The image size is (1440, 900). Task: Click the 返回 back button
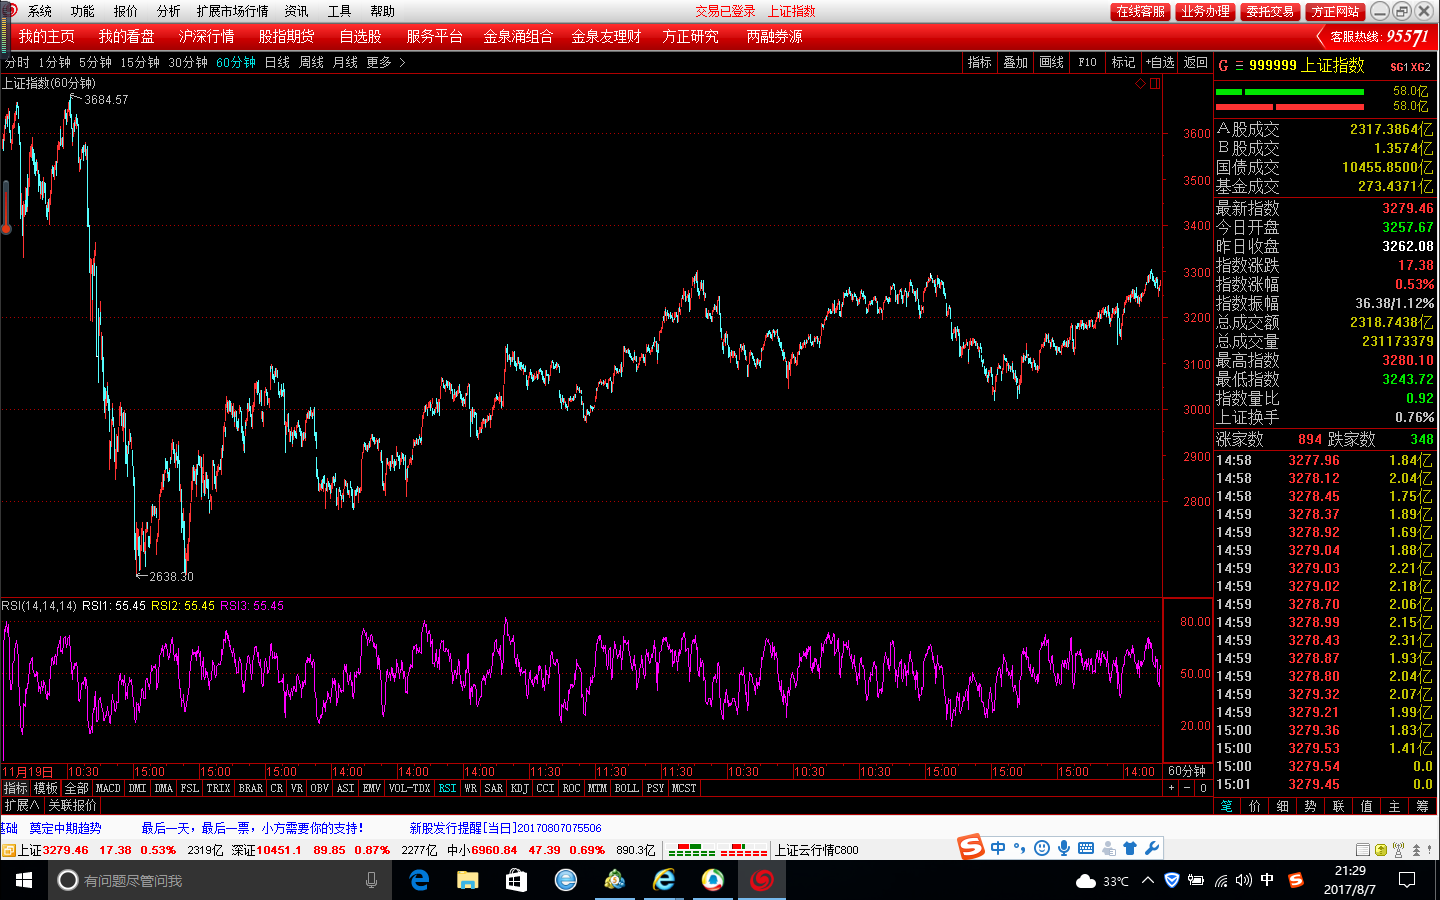1196,62
